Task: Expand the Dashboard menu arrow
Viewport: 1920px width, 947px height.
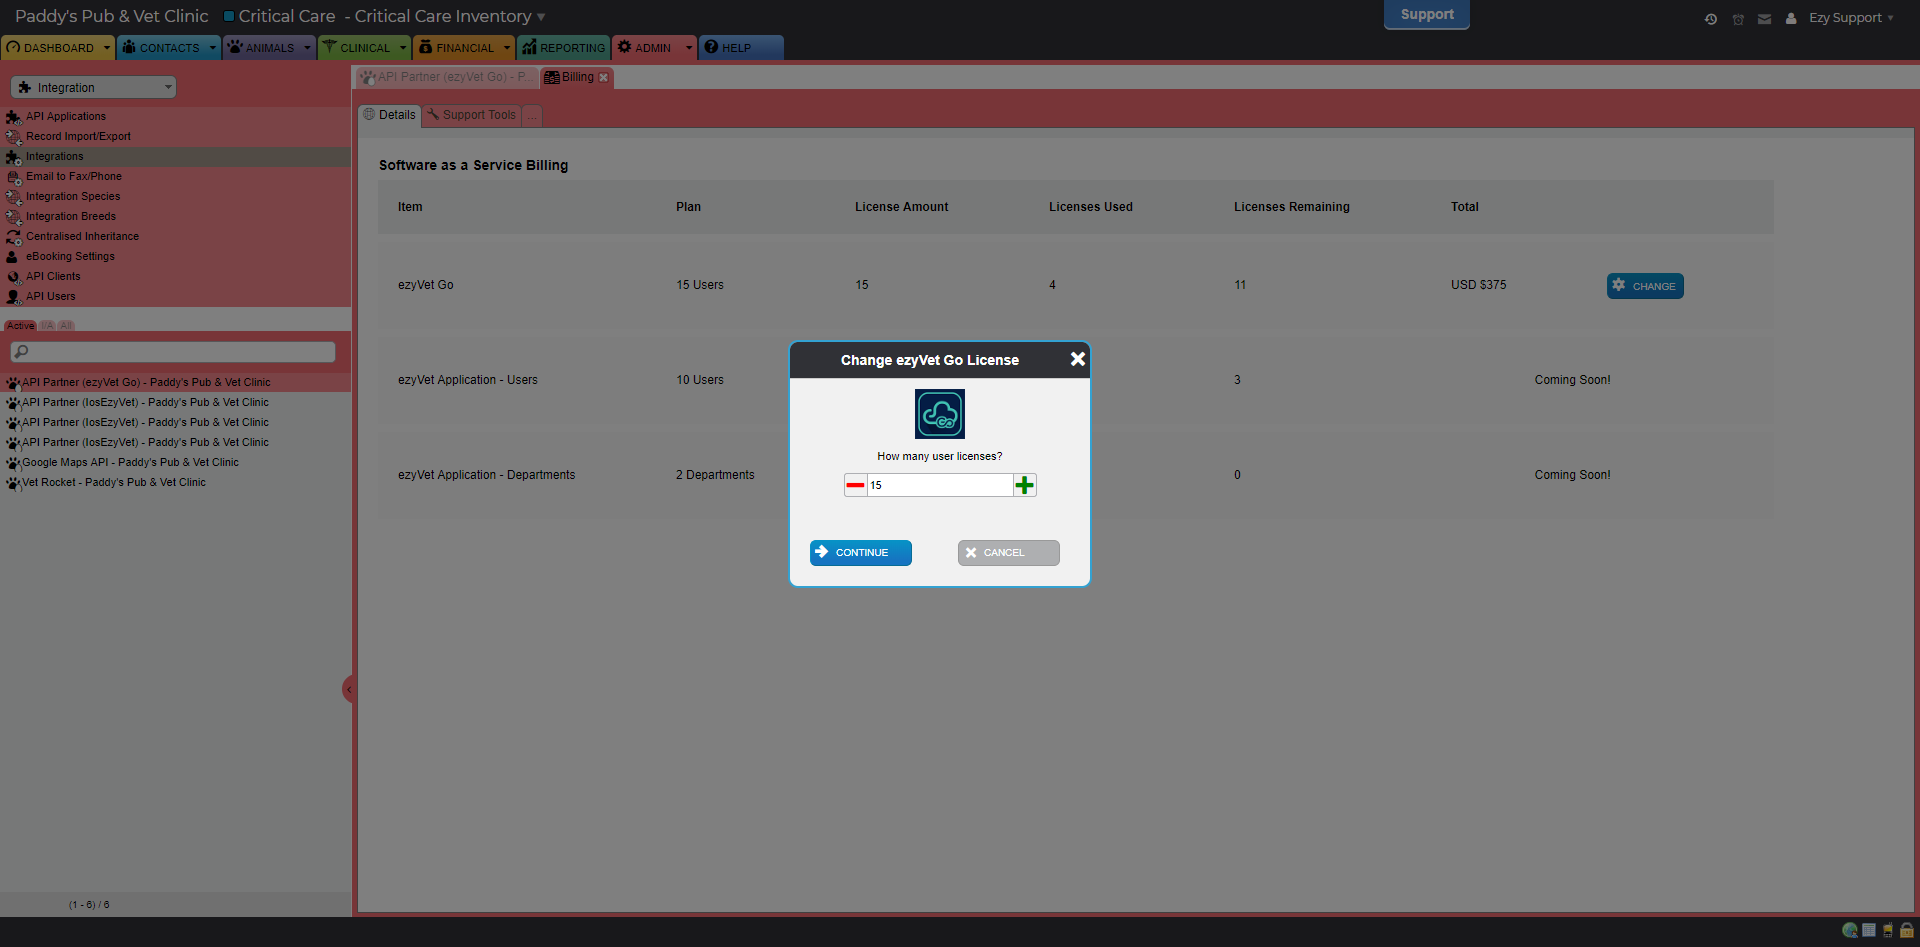Action: pyautogui.click(x=107, y=48)
